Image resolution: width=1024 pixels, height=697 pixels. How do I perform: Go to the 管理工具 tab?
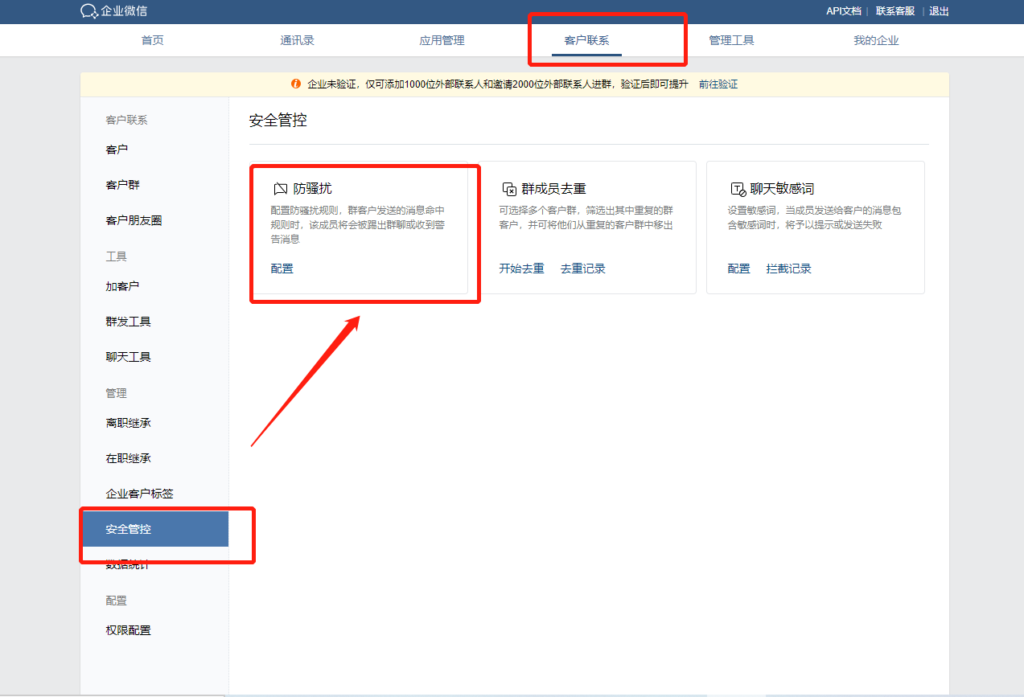tap(731, 41)
